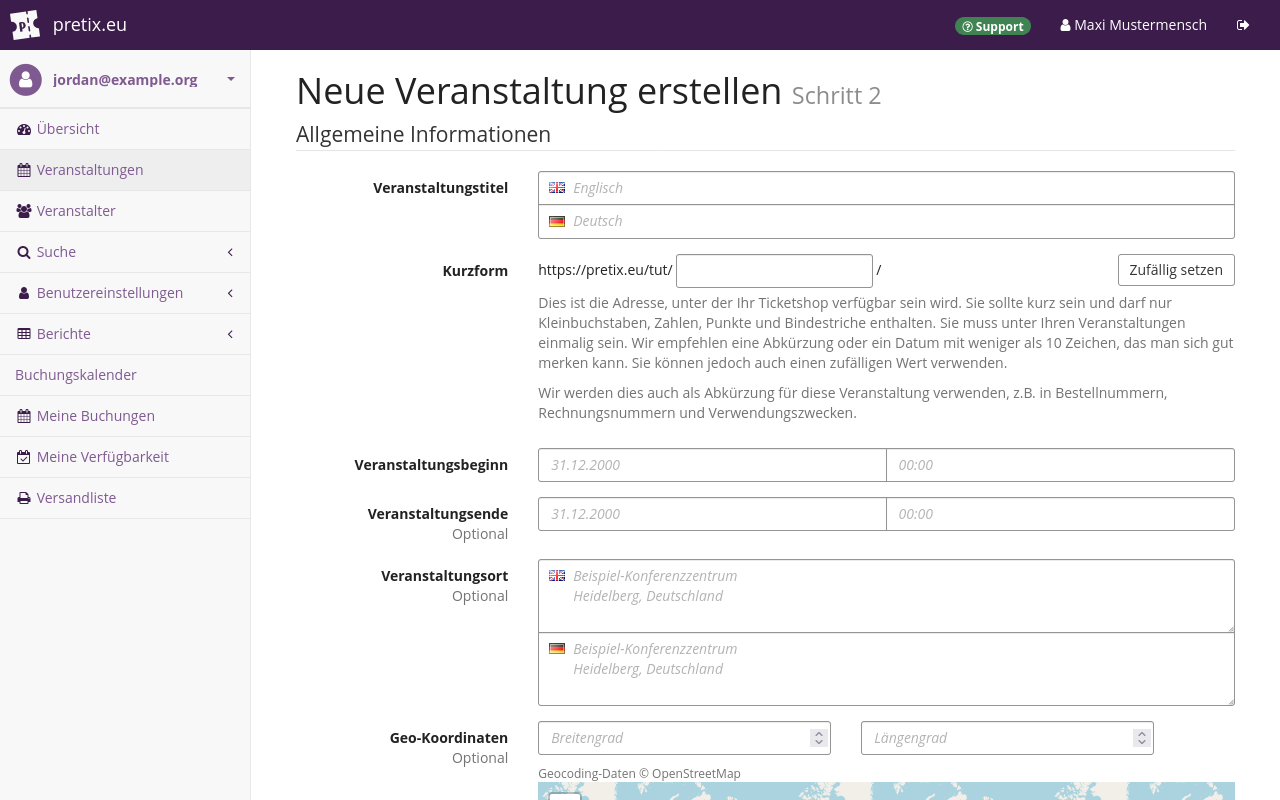Viewport: 1280px width, 800px height.
Task: Focus the German Veranstaltungsort textarea
Action: [886, 669]
